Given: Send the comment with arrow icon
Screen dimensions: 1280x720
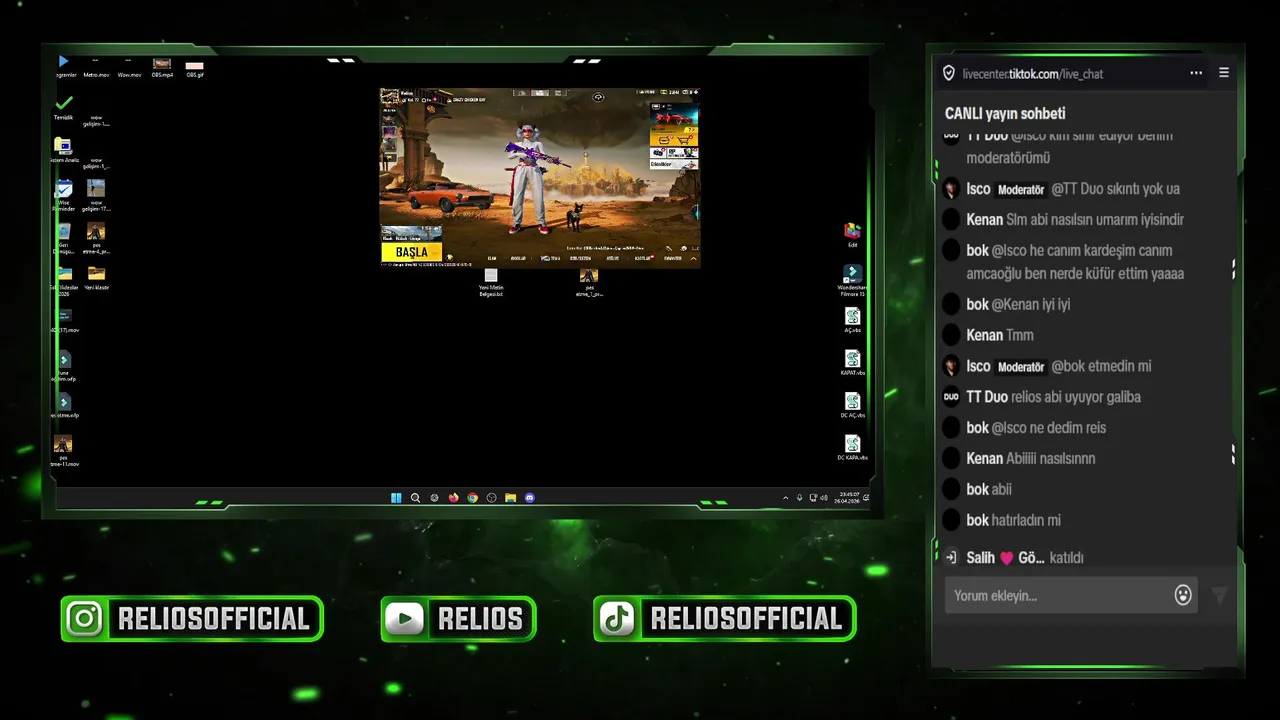Looking at the screenshot, I should click(1219, 596).
